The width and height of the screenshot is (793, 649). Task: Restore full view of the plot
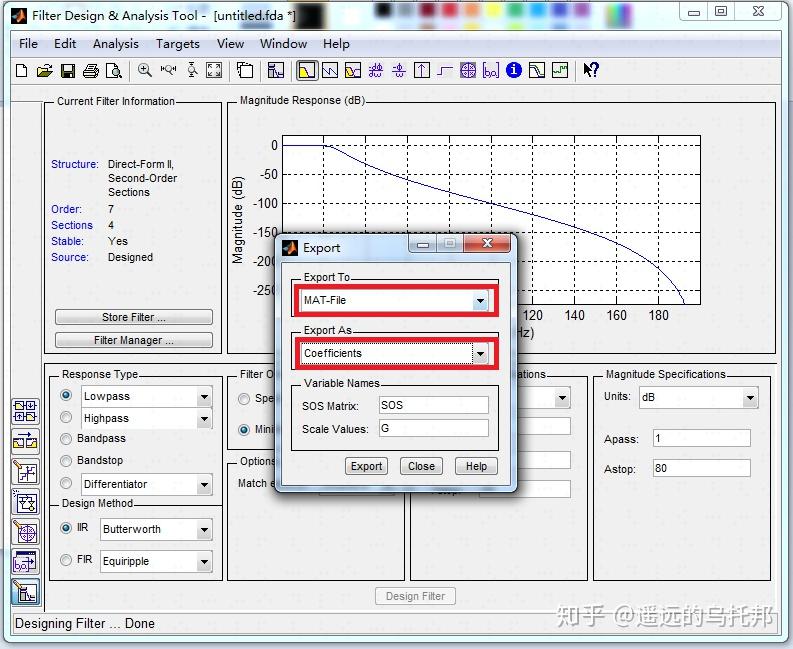[x=214, y=70]
